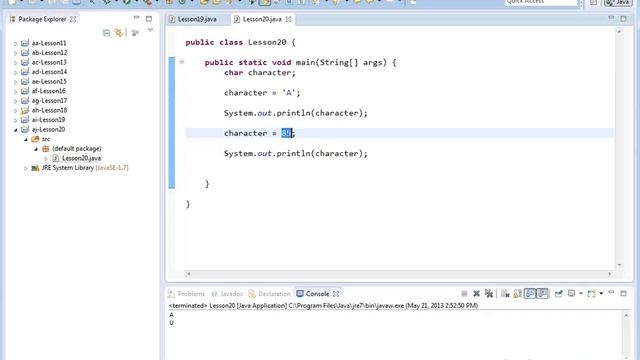Maximize the editor area
Image resolution: width=640 pixels, height=360 pixels.
point(623,18)
